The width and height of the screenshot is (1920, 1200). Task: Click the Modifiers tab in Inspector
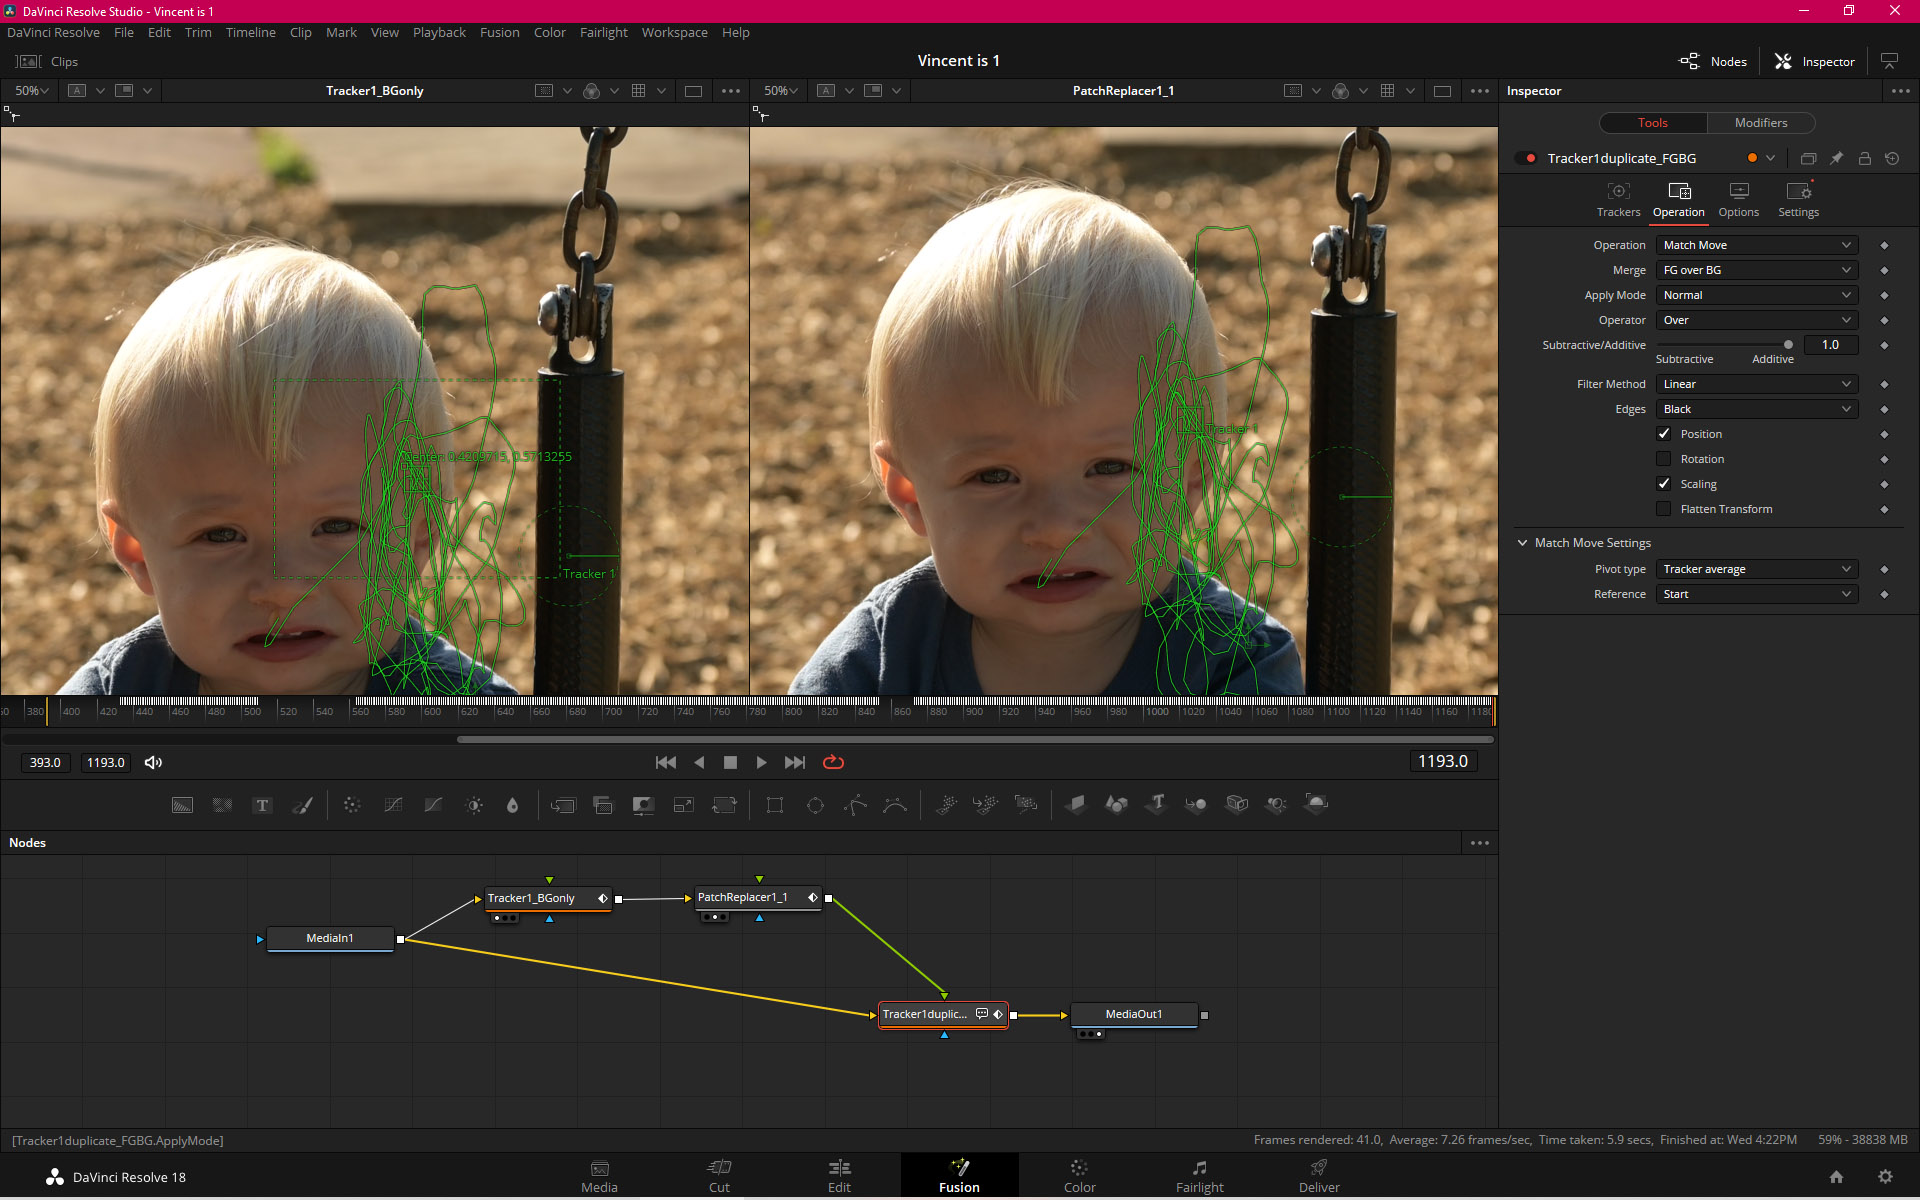point(1760,122)
